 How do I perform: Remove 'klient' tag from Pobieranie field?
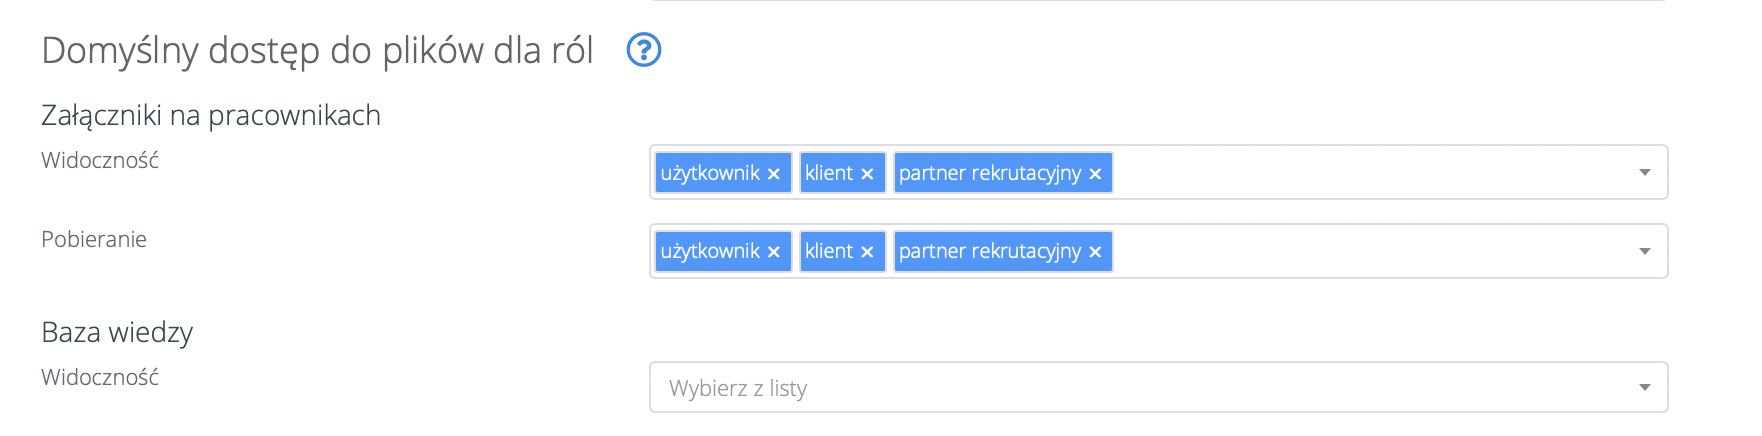tap(867, 252)
